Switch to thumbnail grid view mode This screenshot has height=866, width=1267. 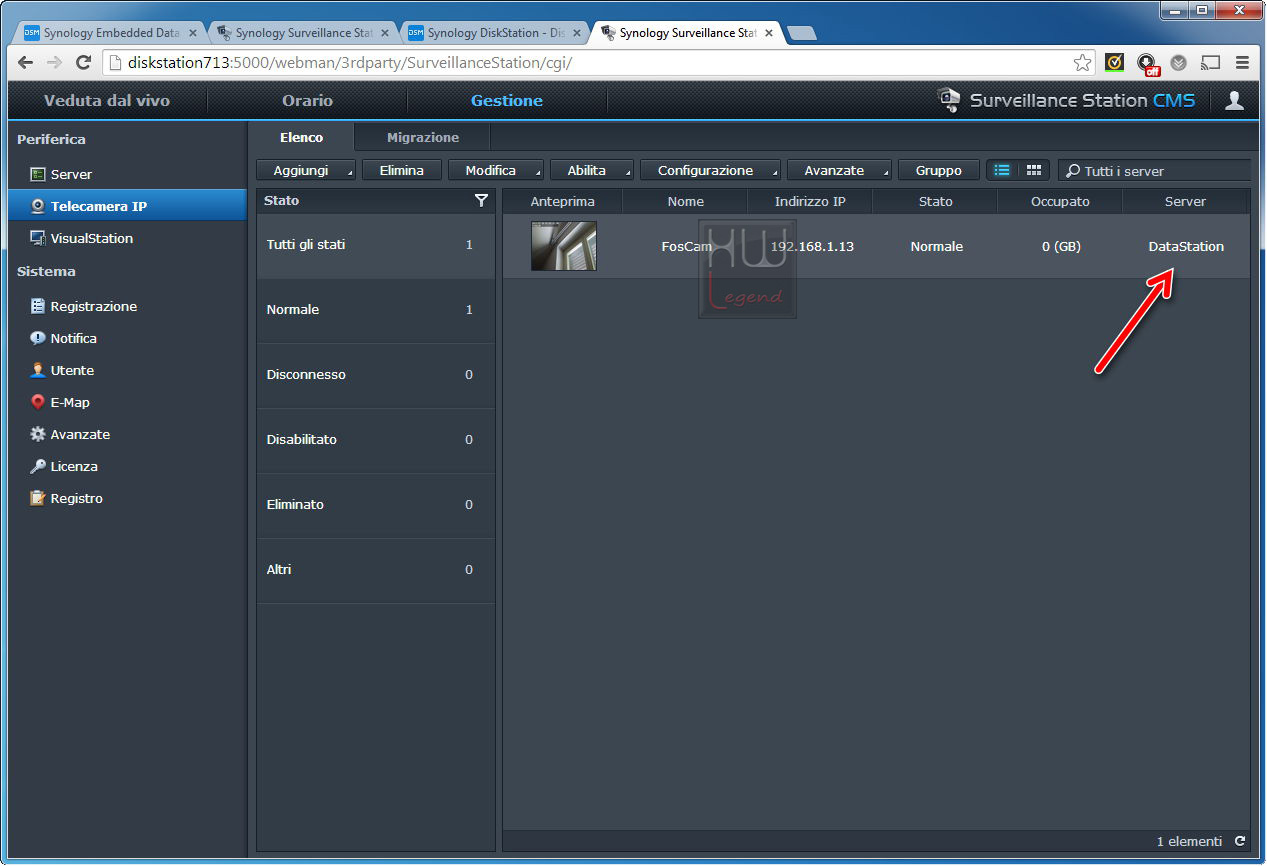click(x=1034, y=170)
